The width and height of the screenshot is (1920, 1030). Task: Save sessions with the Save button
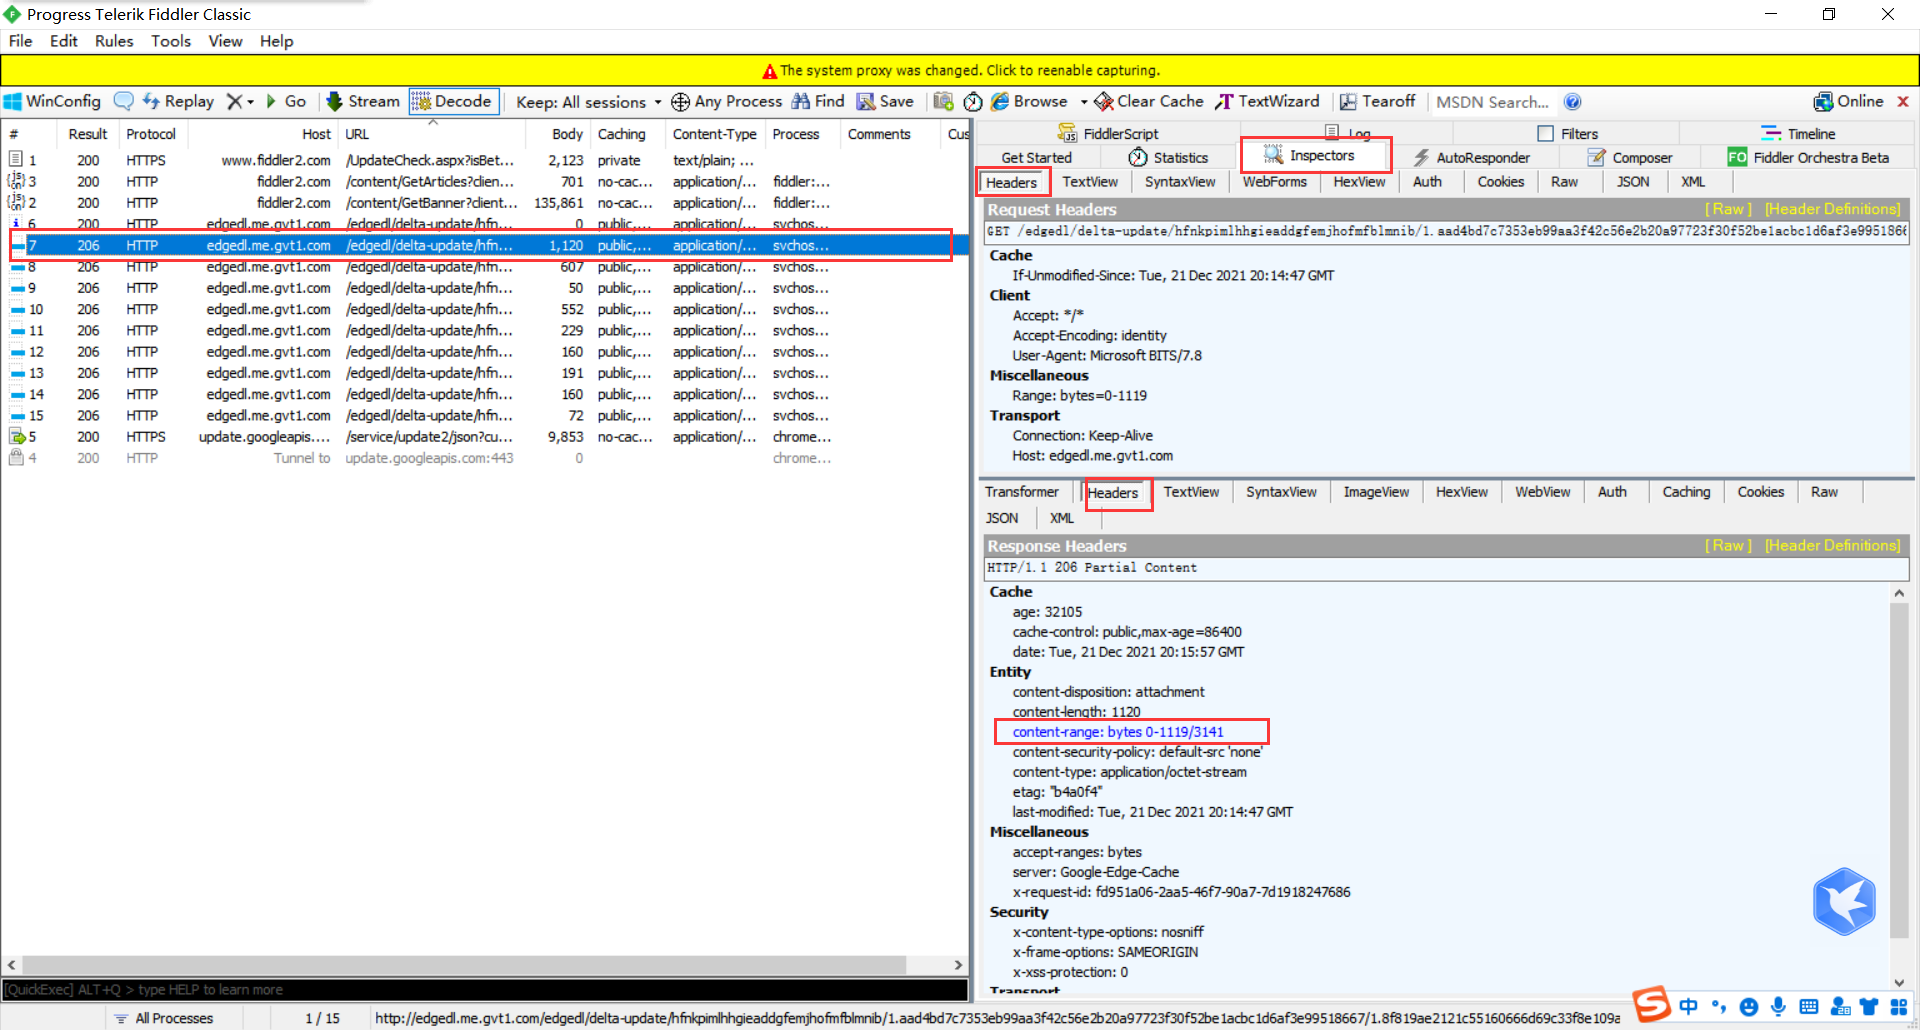pyautogui.click(x=885, y=101)
